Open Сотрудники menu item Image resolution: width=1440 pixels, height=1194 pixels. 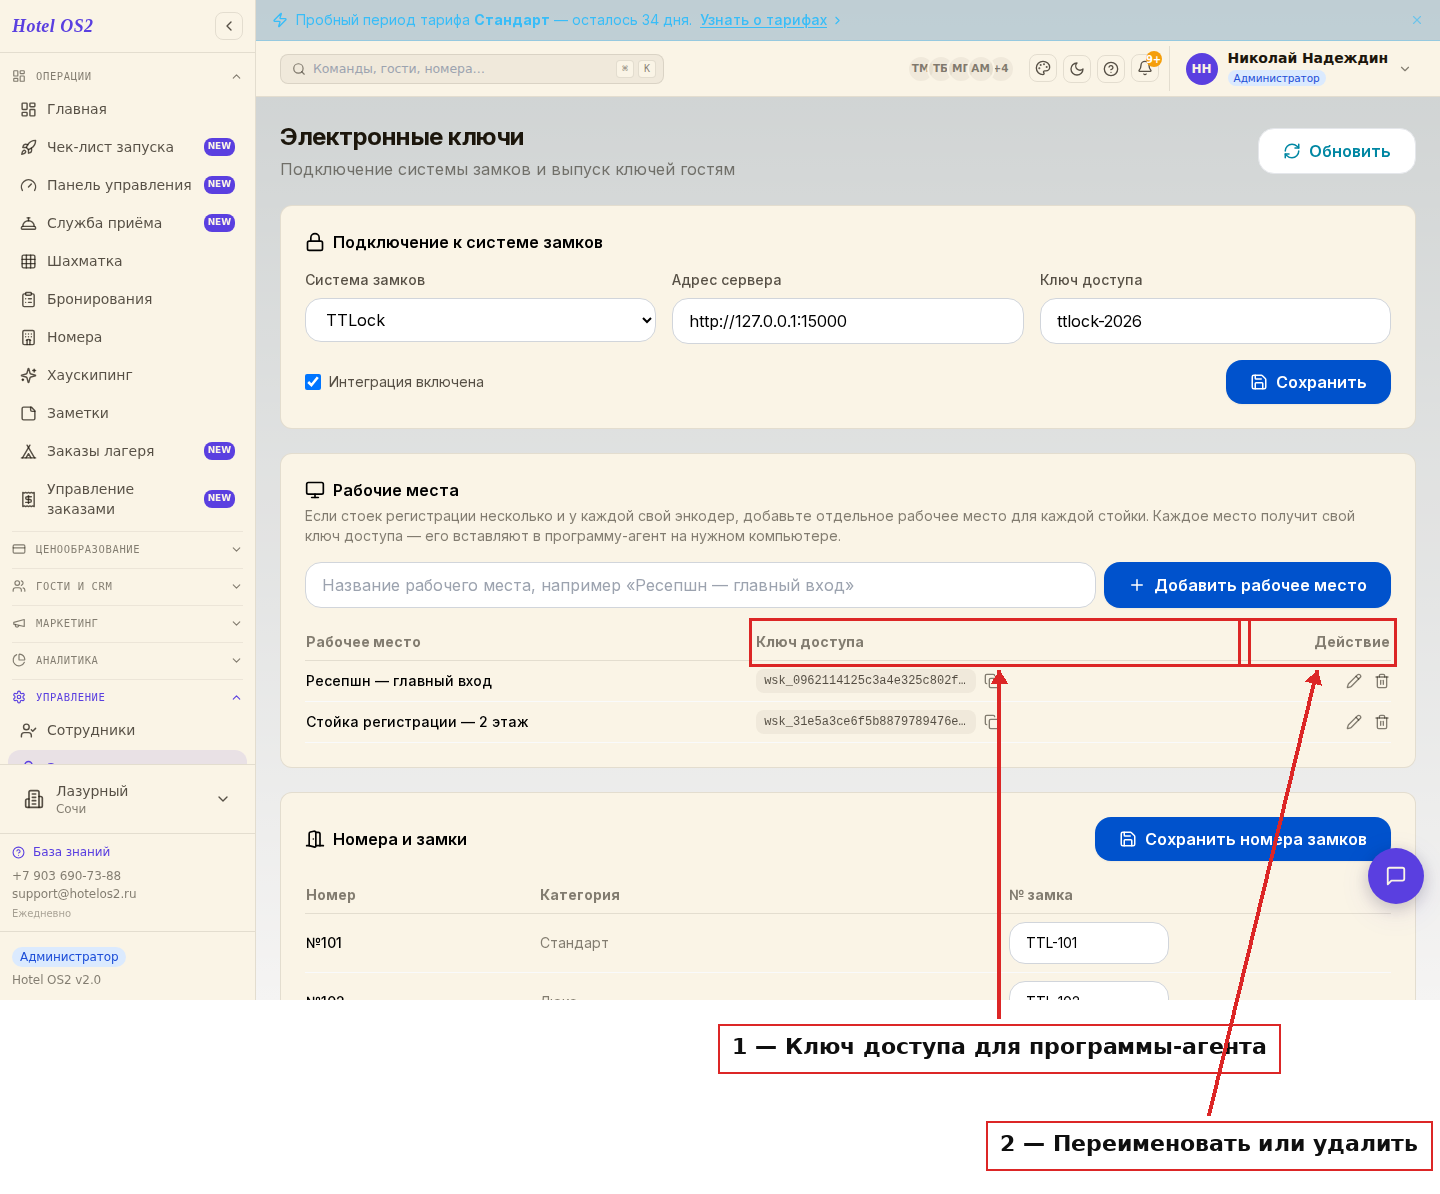click(127, 730)
